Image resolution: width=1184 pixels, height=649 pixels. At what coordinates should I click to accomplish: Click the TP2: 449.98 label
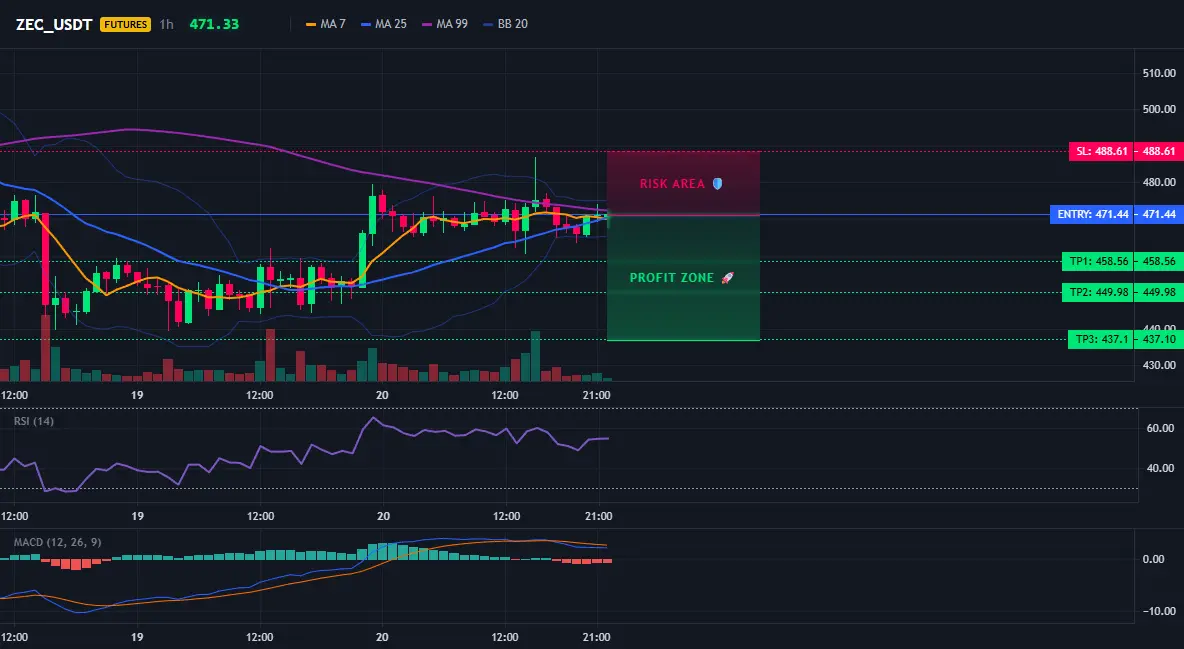tap(1097, 292)
